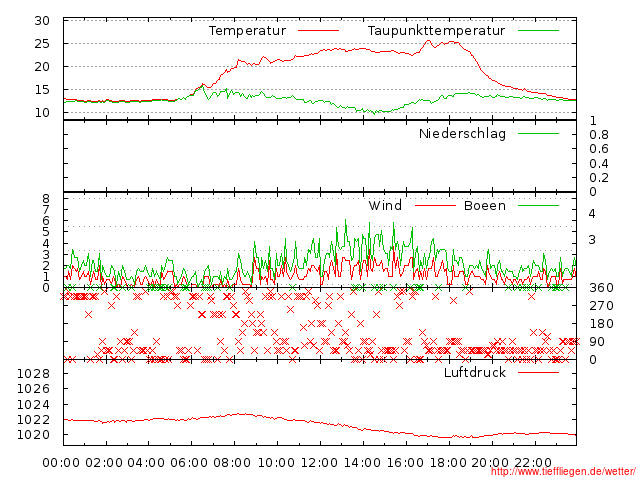This screenshot has height=480, width=640.
Task: Click the 3 Beaufort scale value
Action: coord(592,240)
